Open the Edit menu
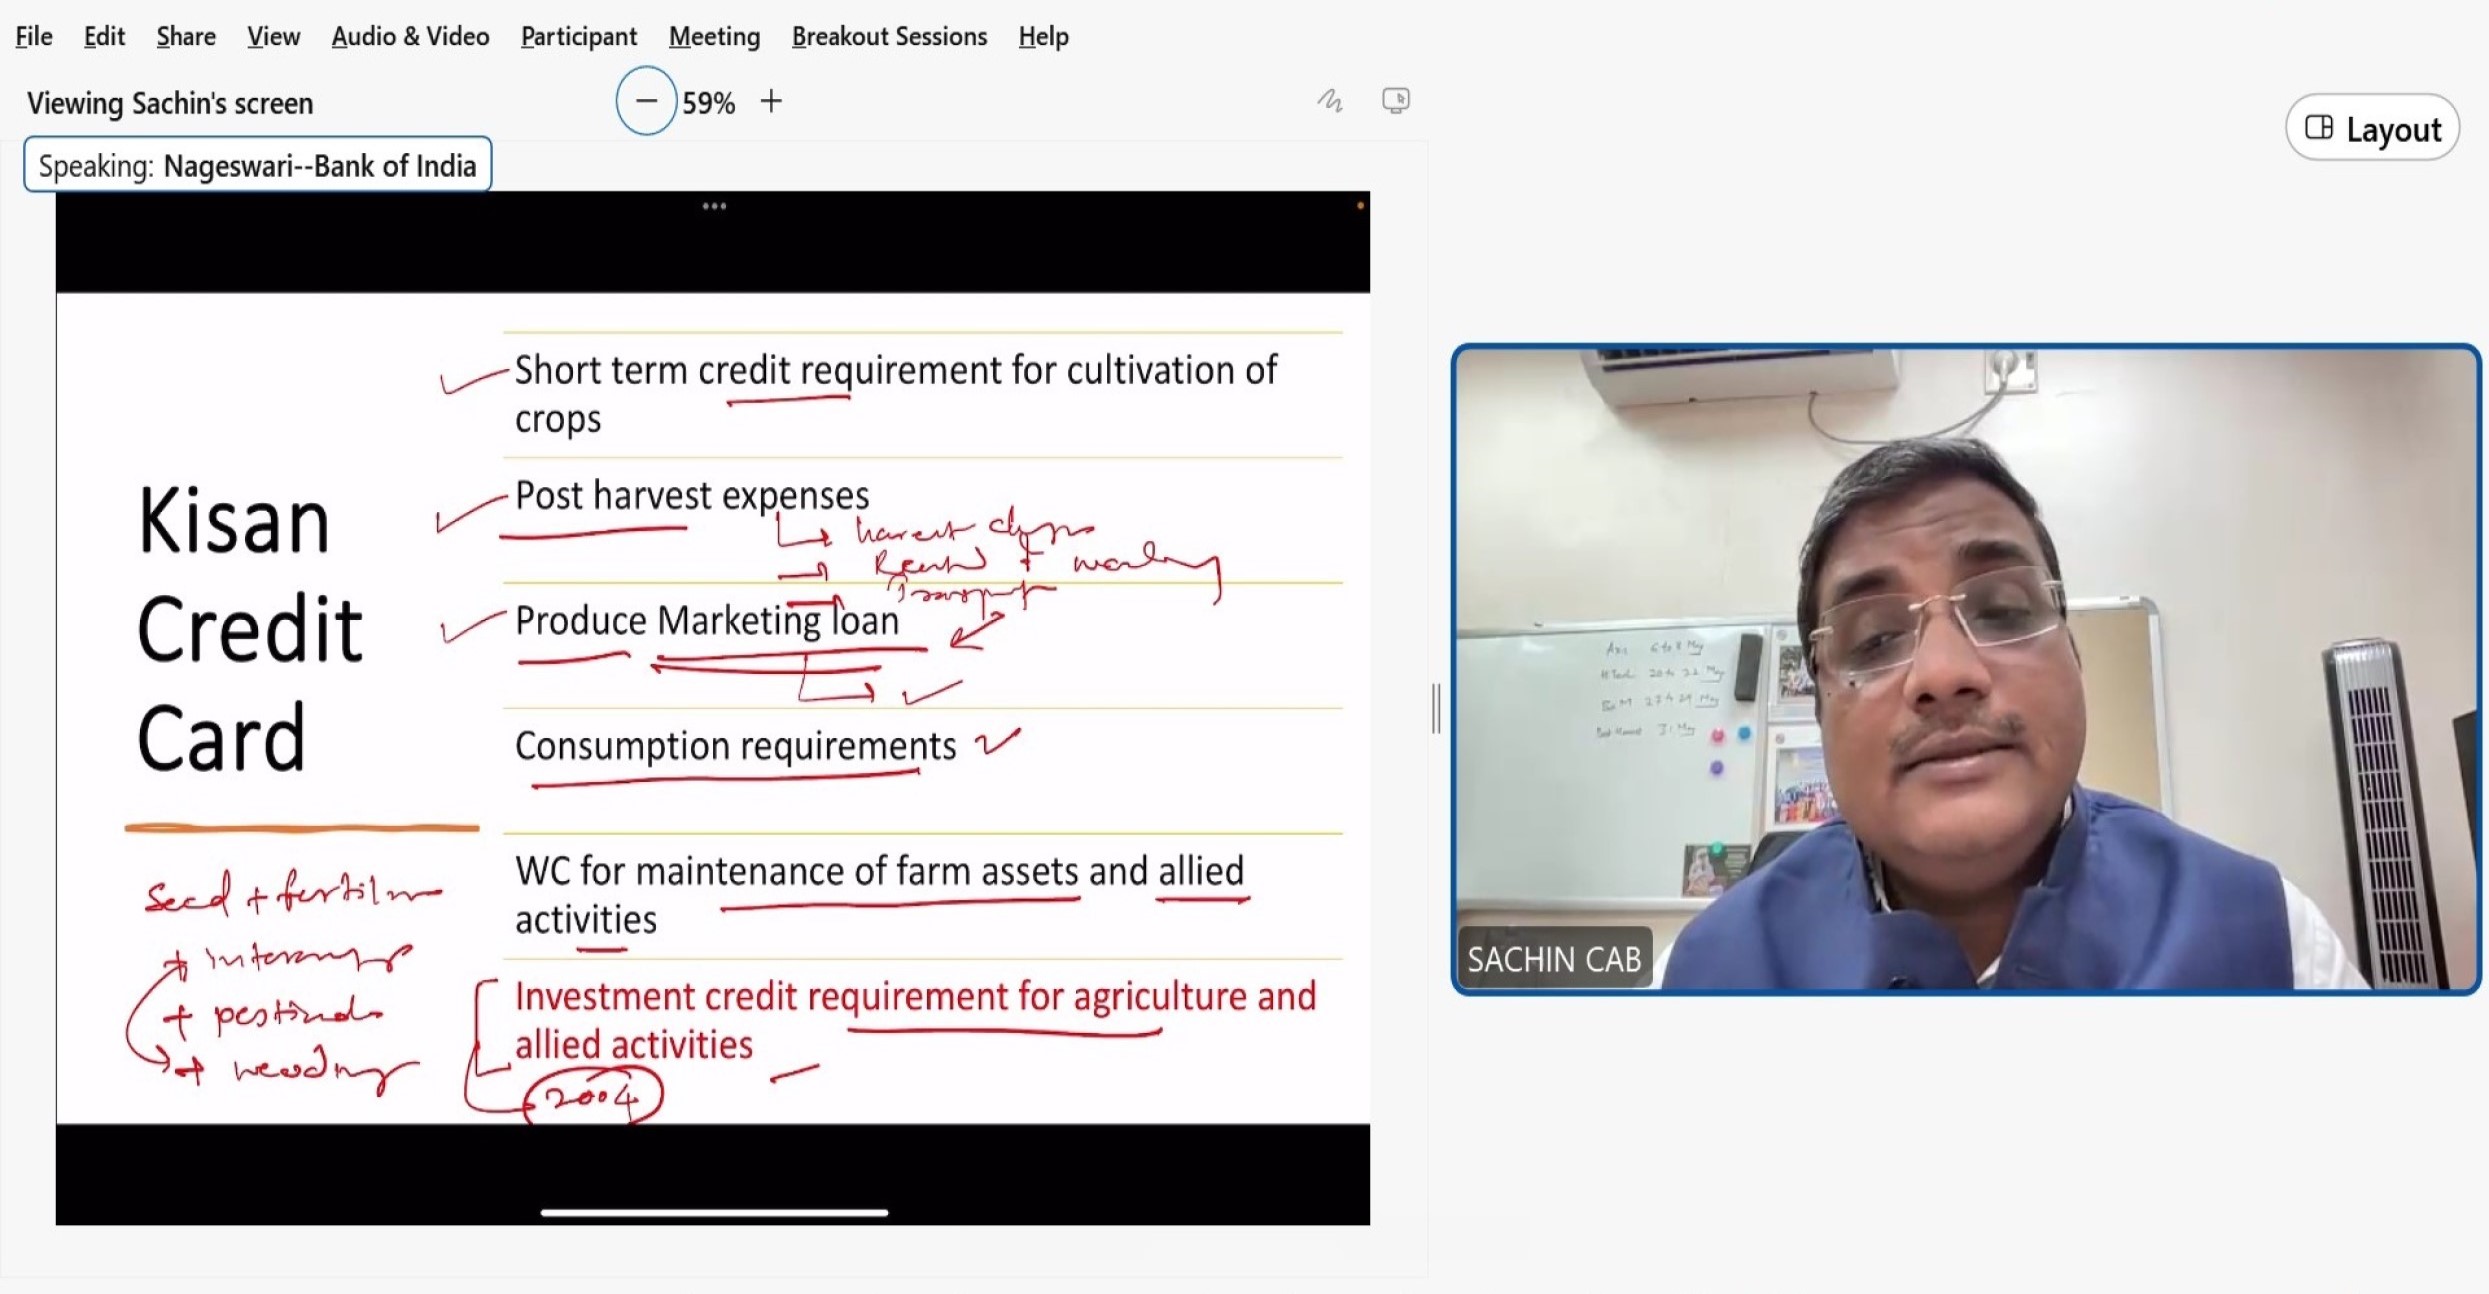2489x1294 pixels. coord(104,37)
